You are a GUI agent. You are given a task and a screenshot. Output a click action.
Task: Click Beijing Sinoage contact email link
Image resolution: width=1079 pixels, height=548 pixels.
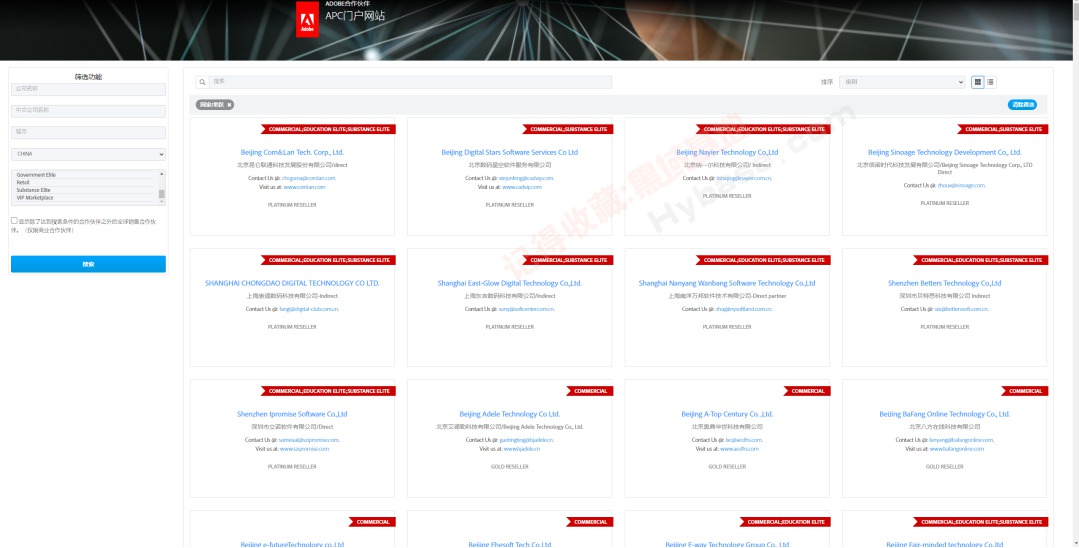pyautogui.click(x=961, y=185)
